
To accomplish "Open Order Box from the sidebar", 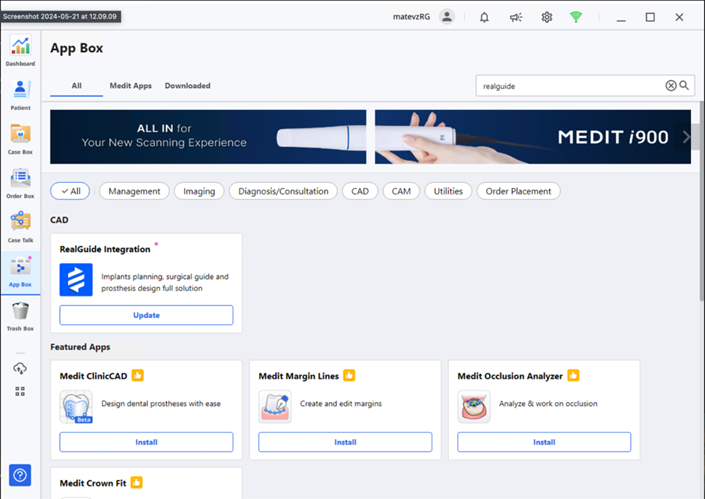I will point(20,181).
